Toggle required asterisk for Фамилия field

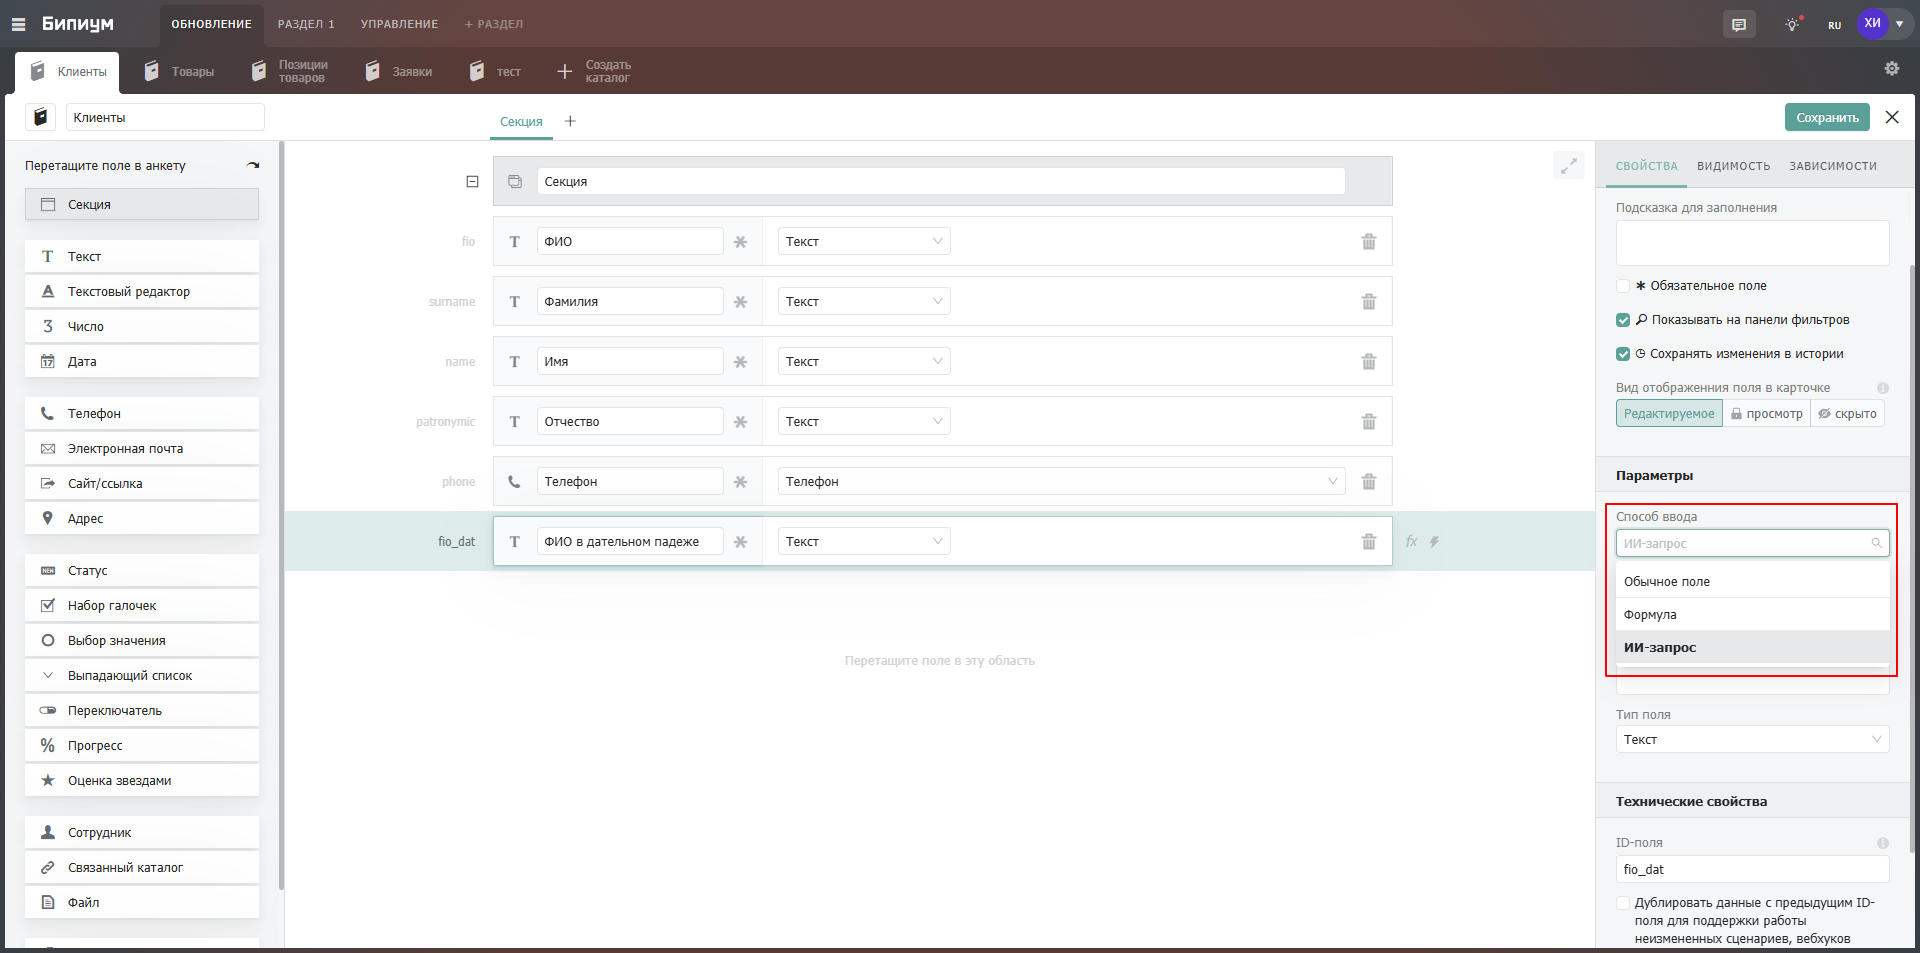click(x=740, y=302)
